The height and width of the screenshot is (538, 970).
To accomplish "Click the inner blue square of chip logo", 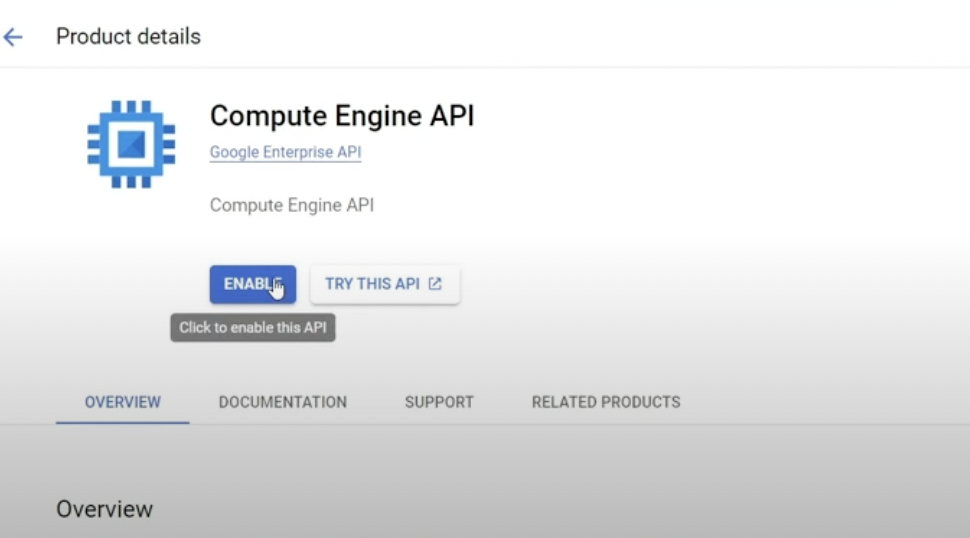I will (131, 145).
